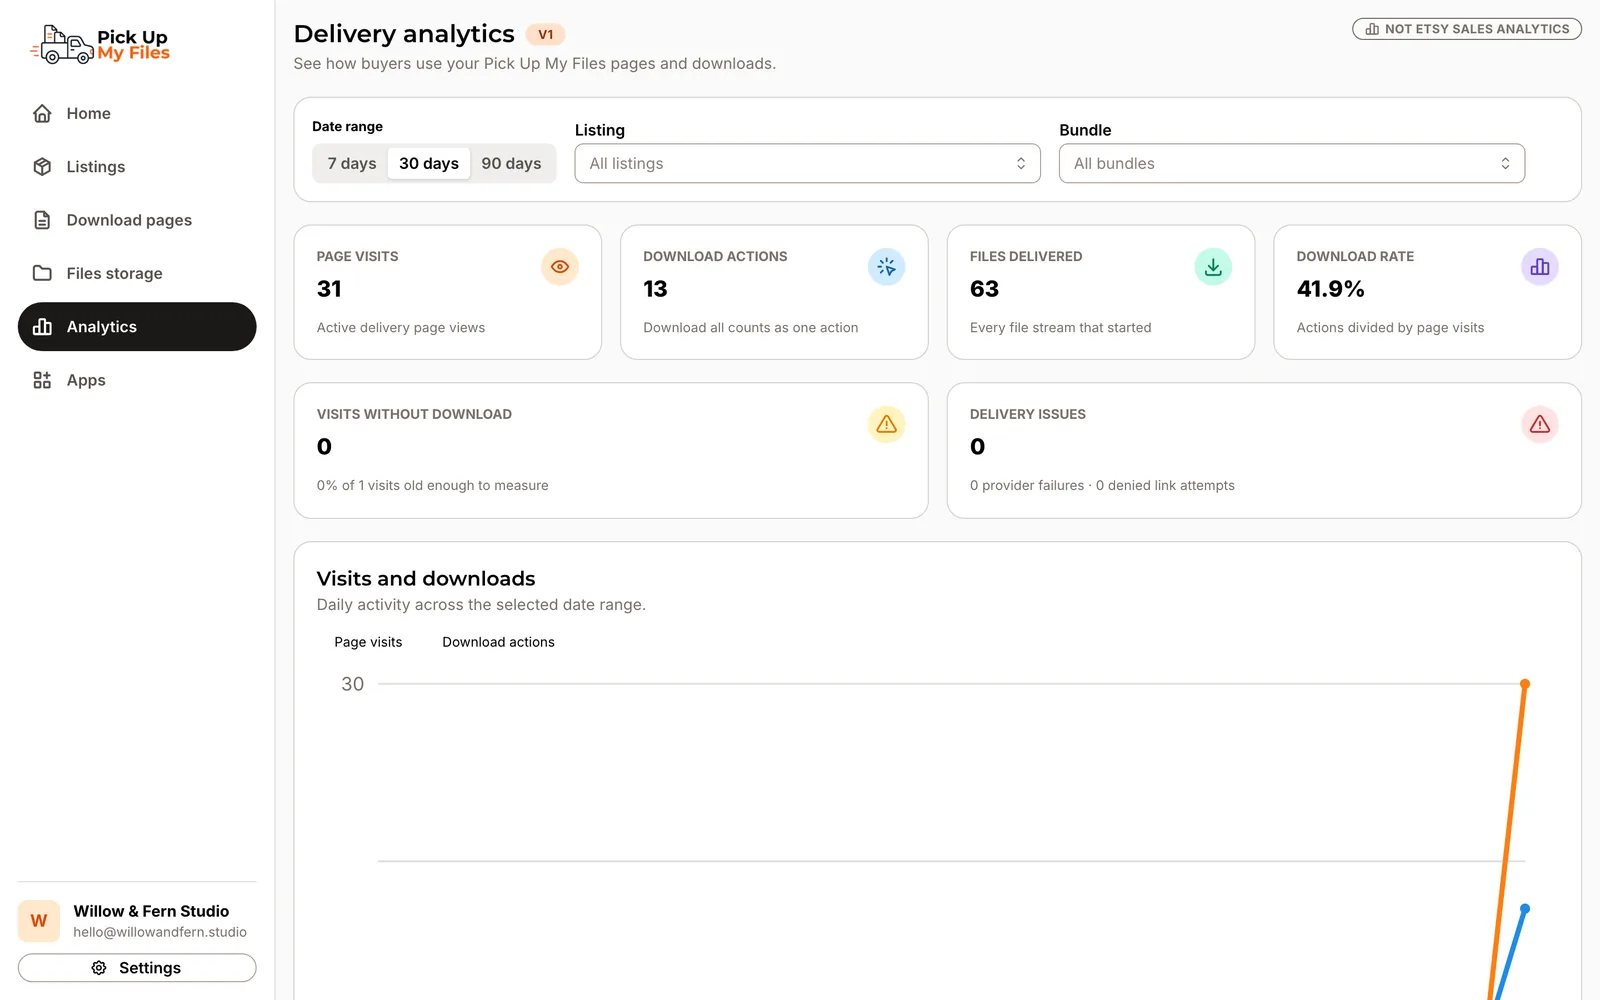Toggle the Download actions chart legend
The image size is (1600, 1000).
498,642
